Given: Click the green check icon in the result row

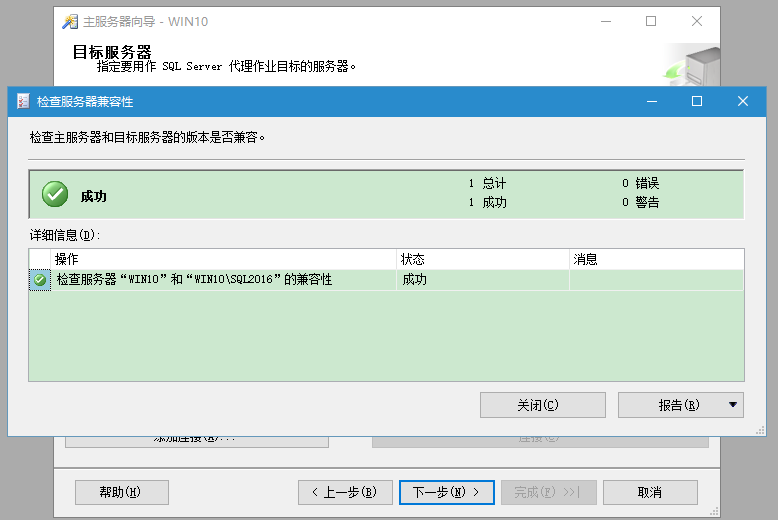Looking at the screenshot, I should (40, 280).
